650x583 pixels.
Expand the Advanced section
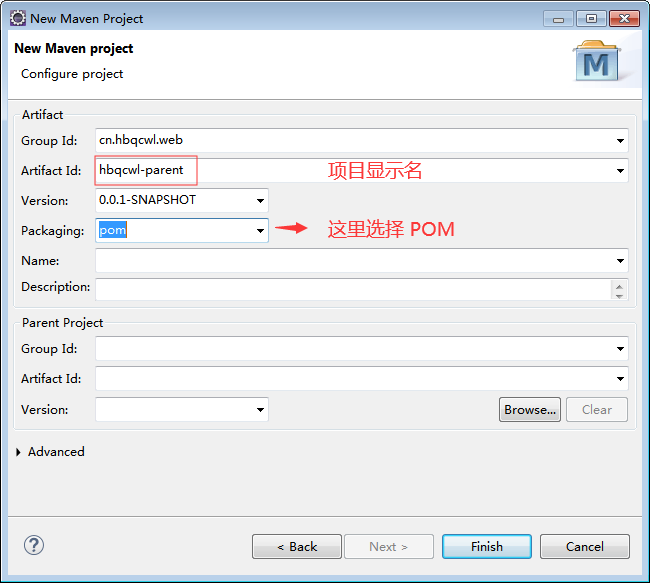(19, 452)
